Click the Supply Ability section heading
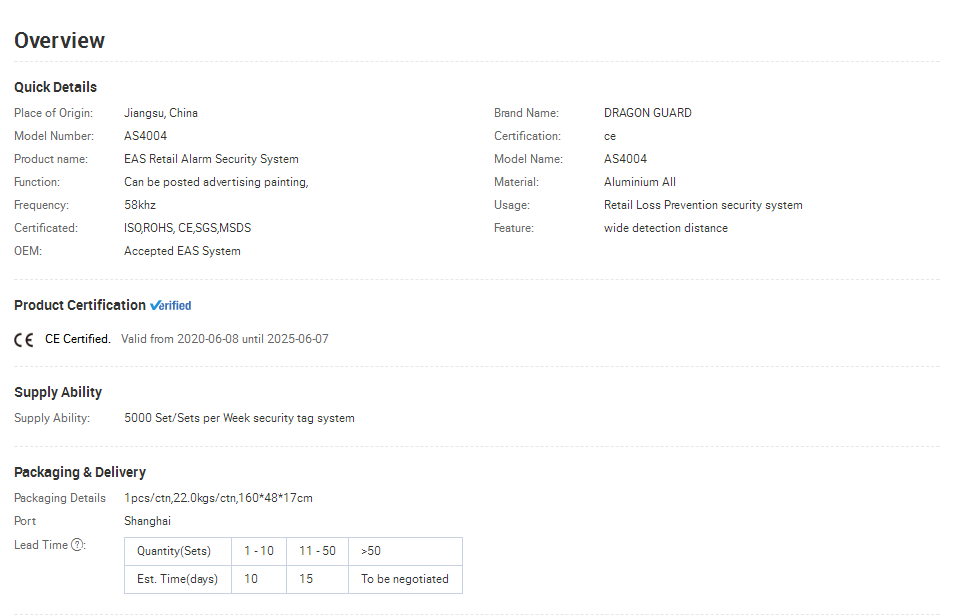Image resolution: width=953 pixels, height=616 pixels. (58, 392)
